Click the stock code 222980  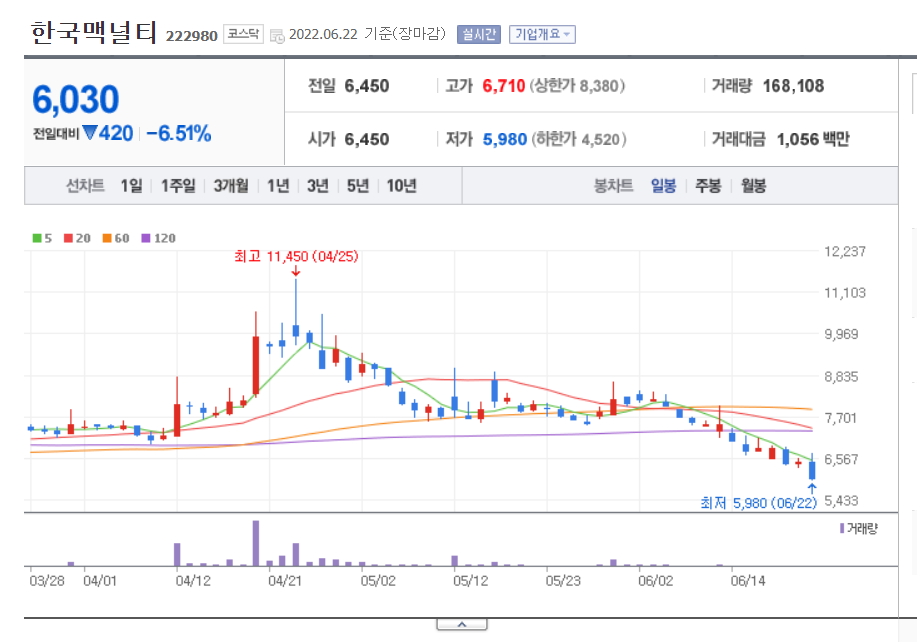(x=192, y=36)
